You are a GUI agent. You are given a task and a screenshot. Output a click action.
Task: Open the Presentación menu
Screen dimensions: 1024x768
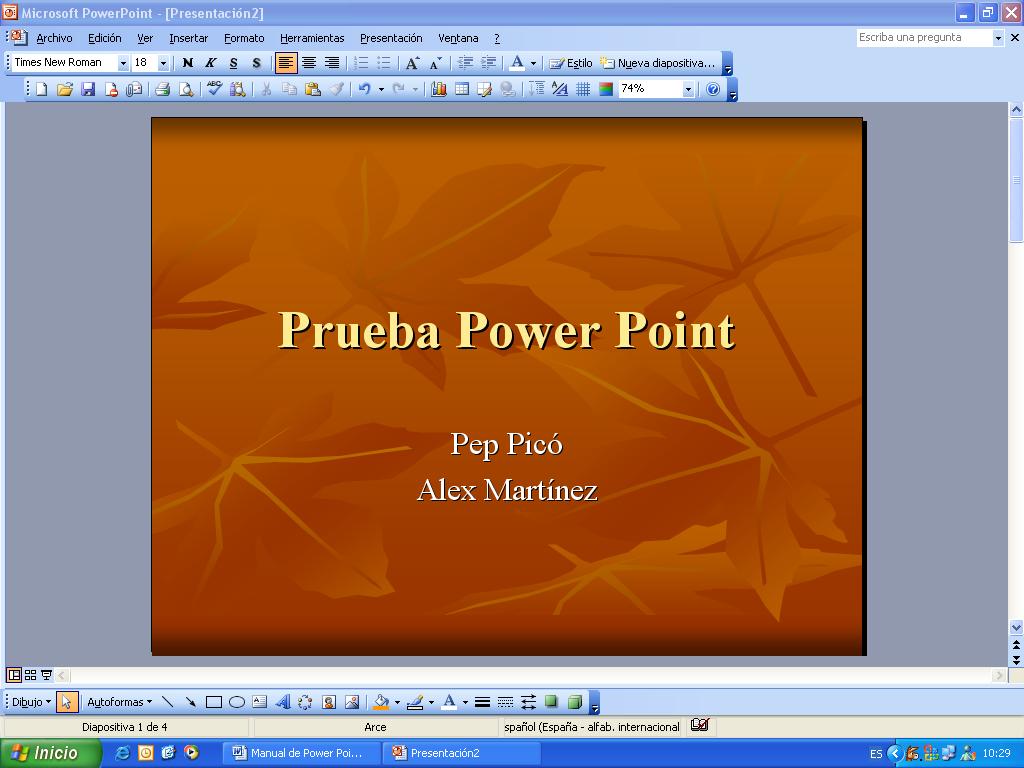[x=391, y=38]
